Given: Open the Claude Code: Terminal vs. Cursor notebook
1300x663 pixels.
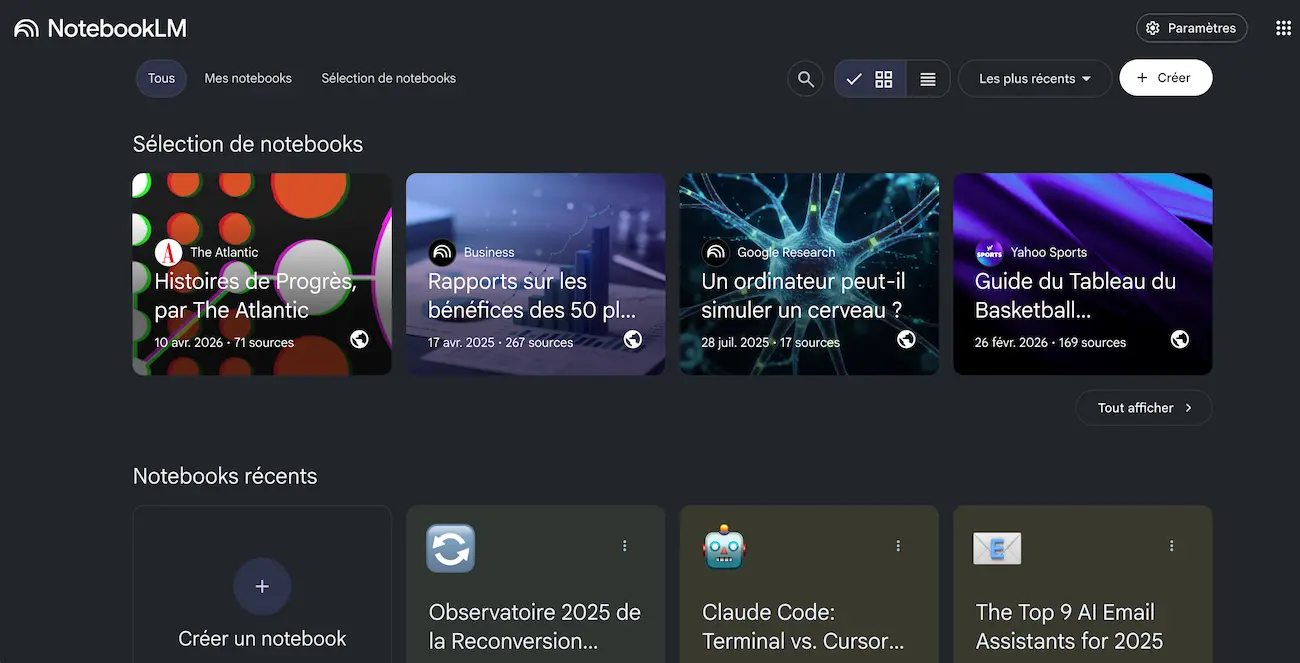Looking at the screenshot, I should pyautogui.click(x=809, y=584).
